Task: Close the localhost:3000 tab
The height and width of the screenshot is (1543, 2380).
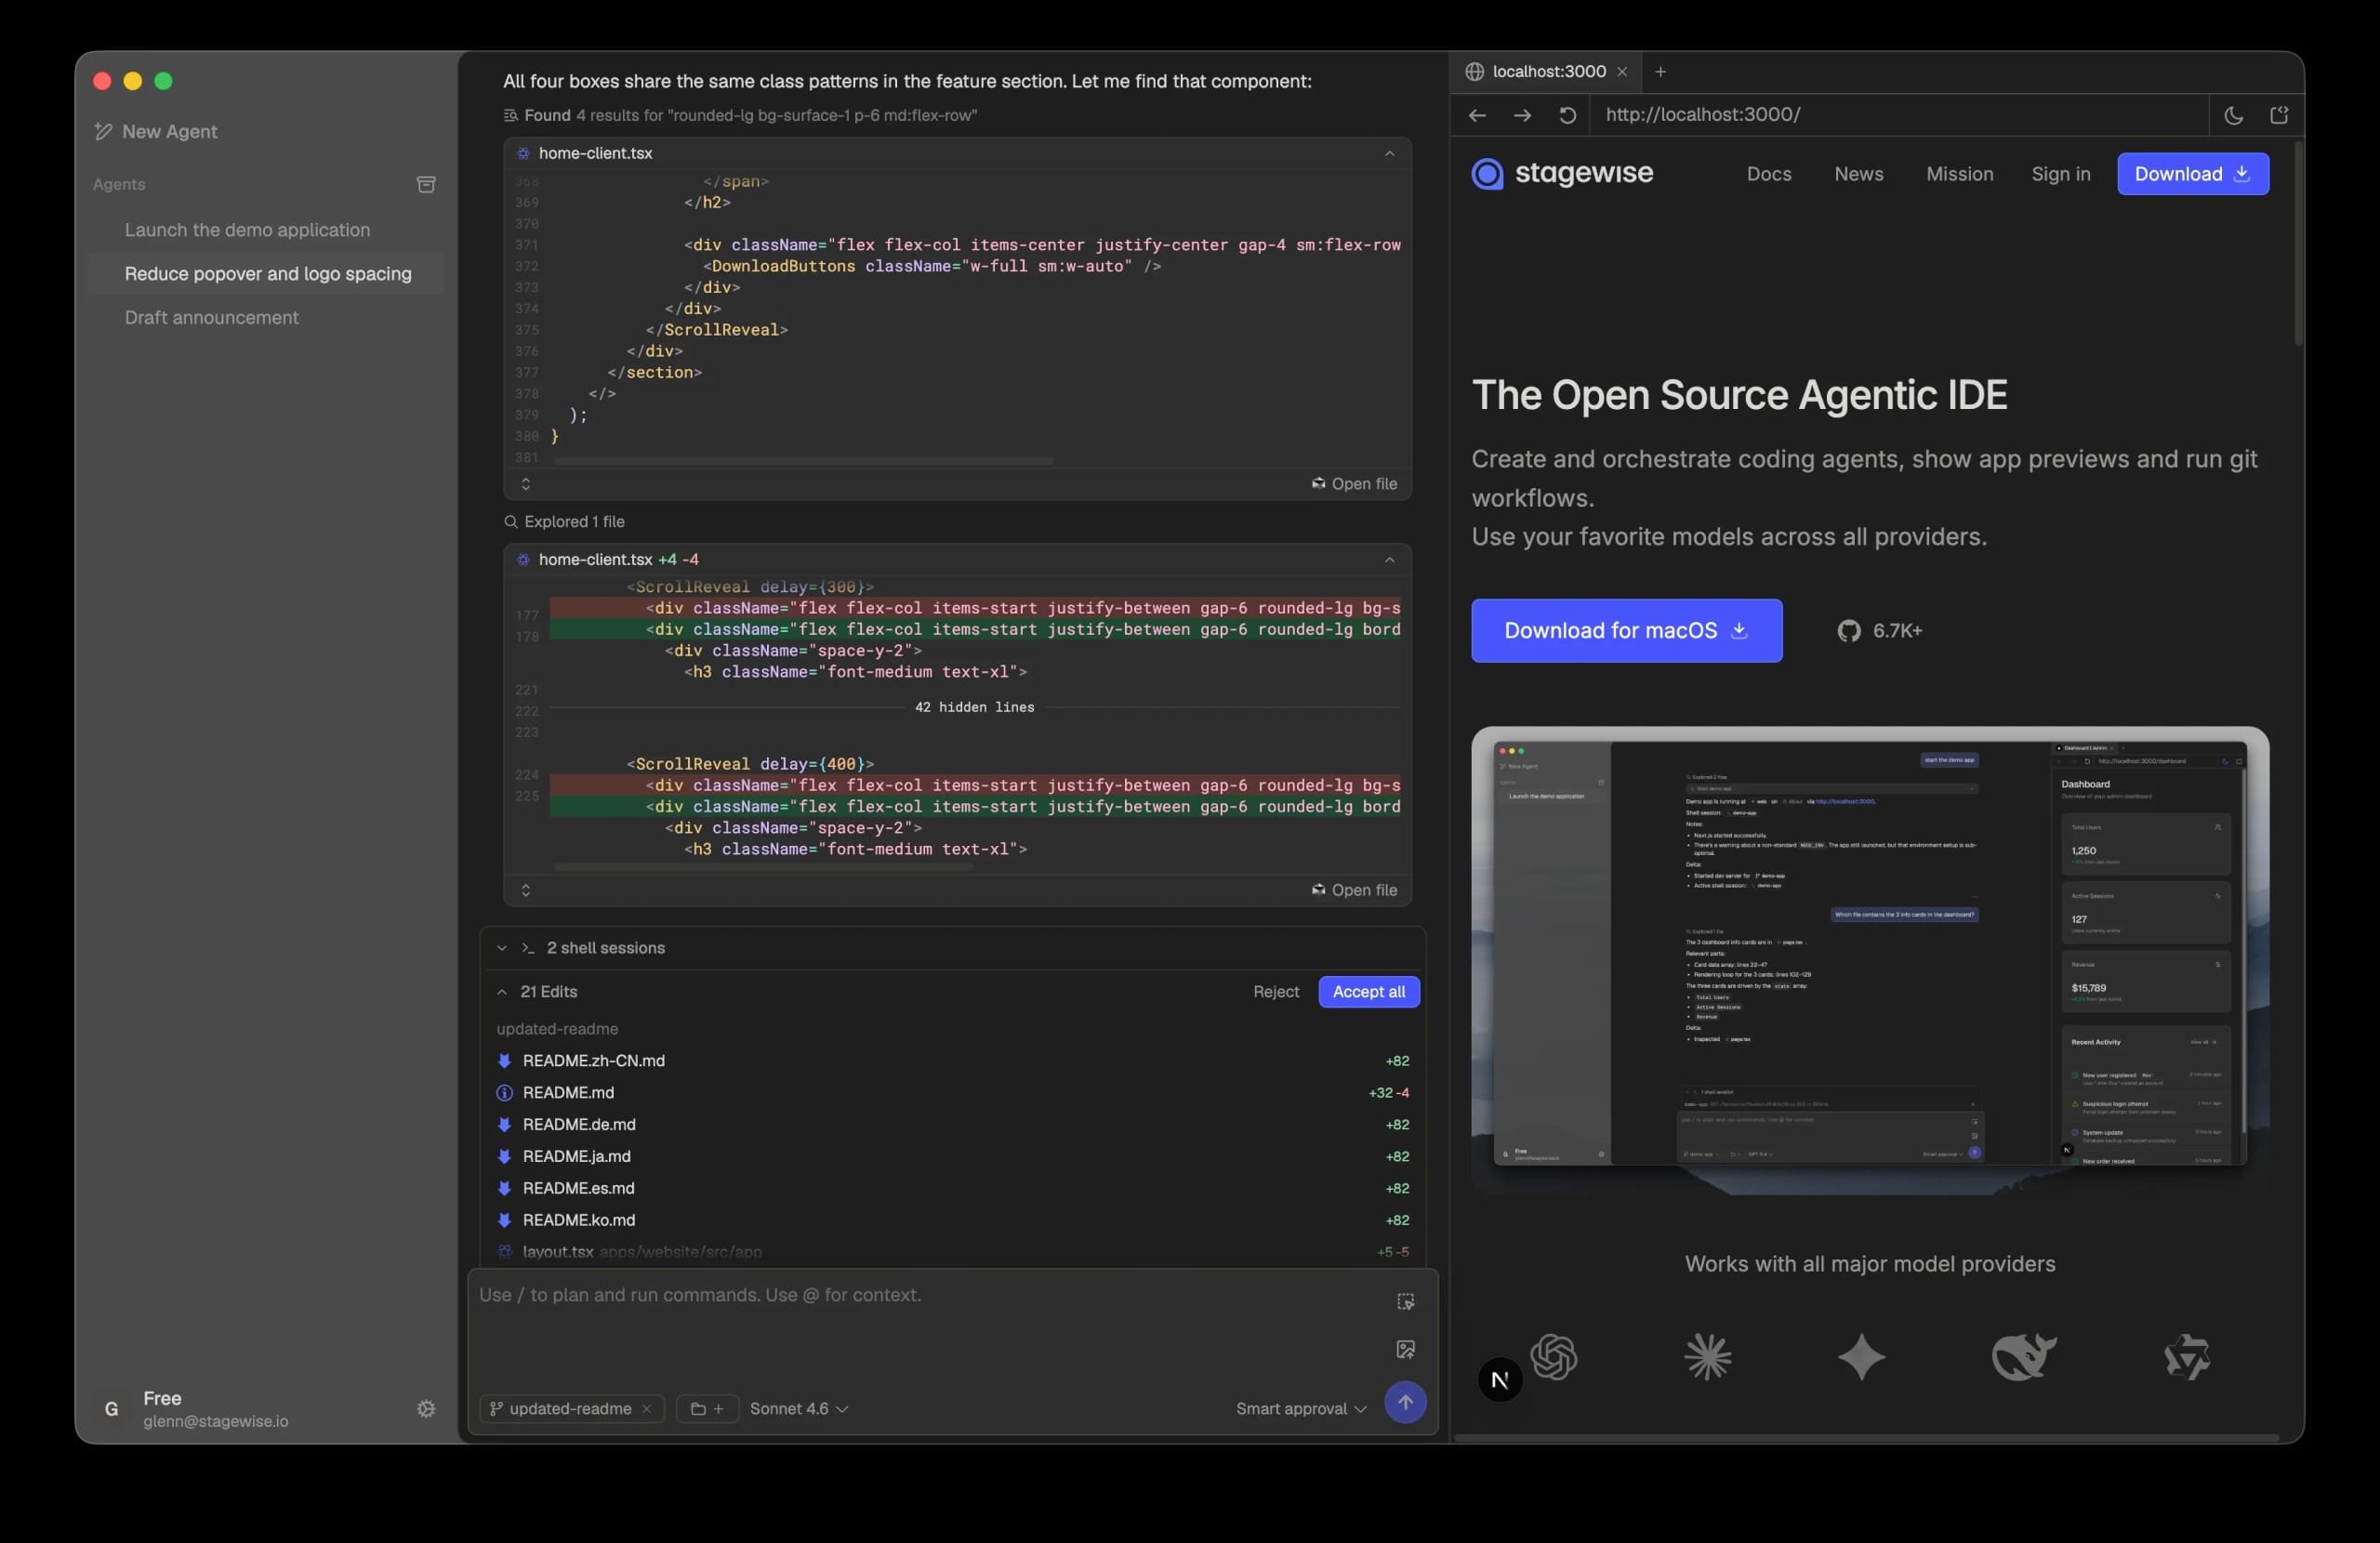Action: point(1622,72)
